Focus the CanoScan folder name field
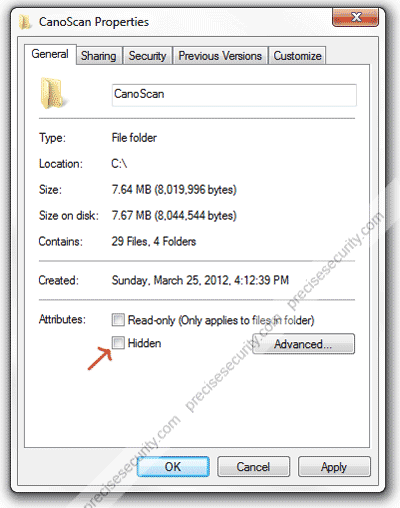 234,95
